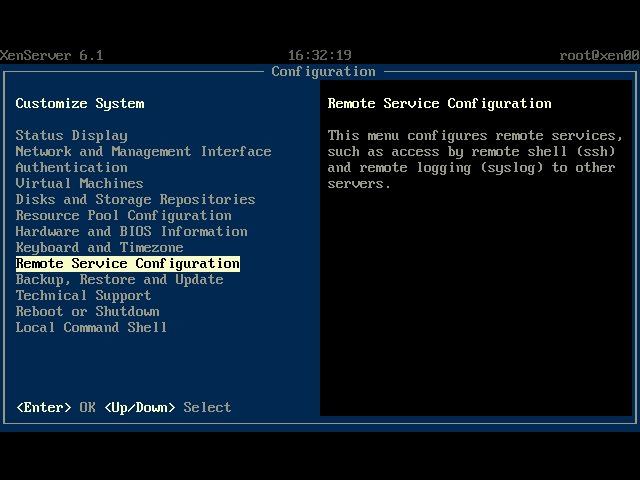640x480 pixels.
Task: Click the 16:32:19 clock display
Action: [320, 56]
